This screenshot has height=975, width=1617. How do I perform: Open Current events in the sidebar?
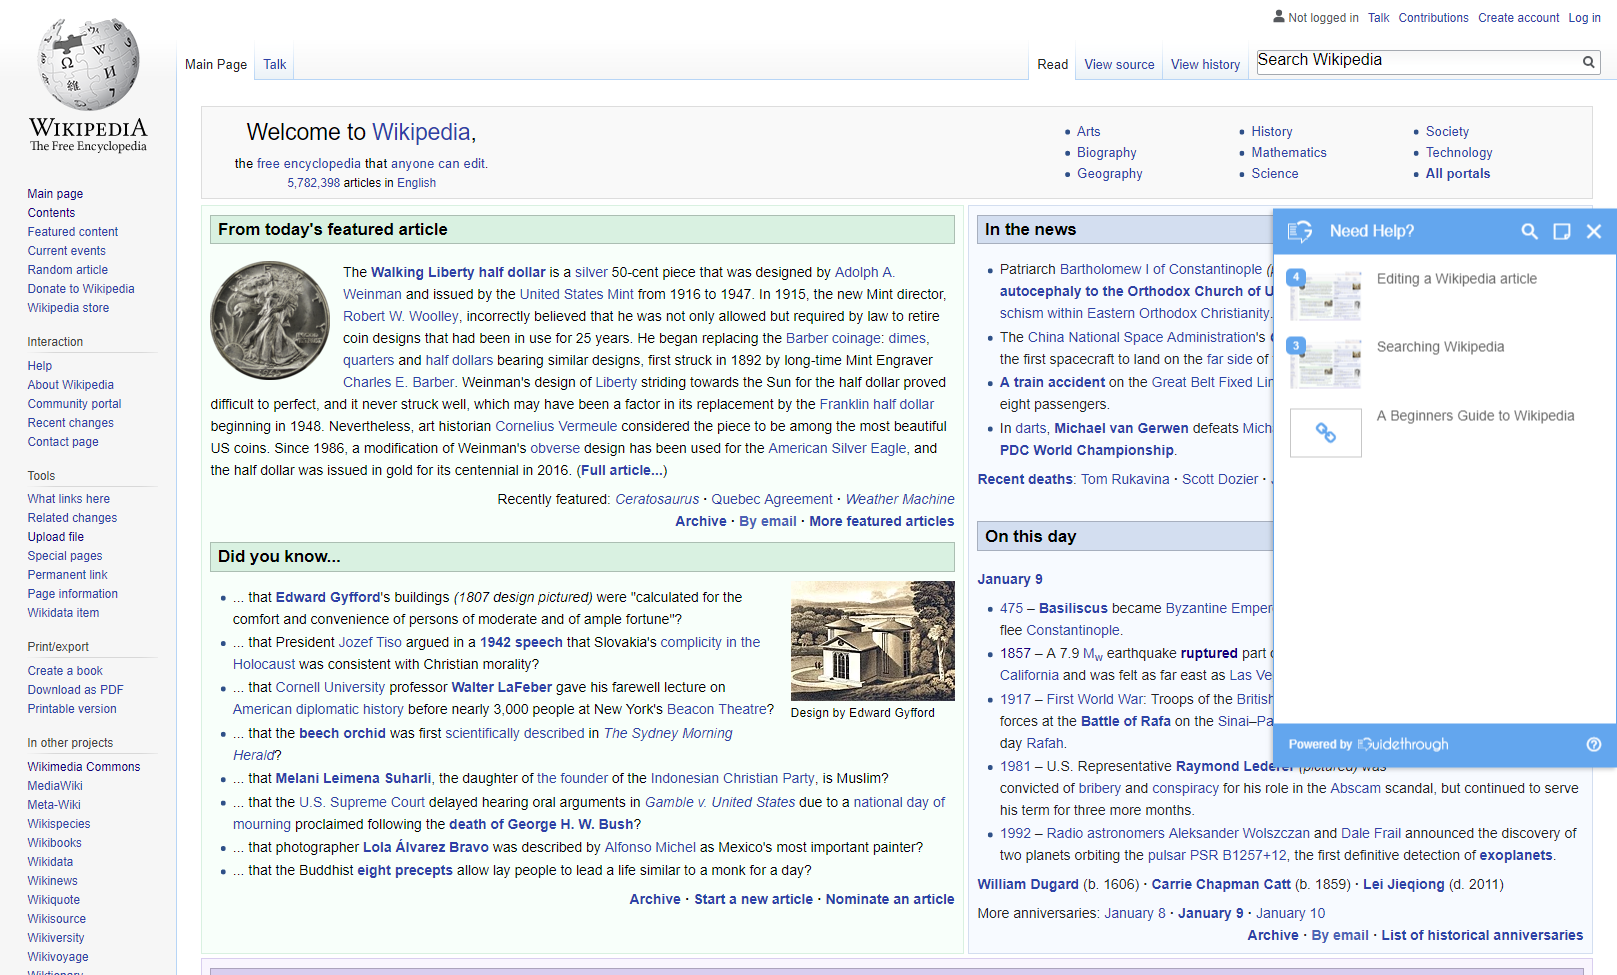(67, 251)
